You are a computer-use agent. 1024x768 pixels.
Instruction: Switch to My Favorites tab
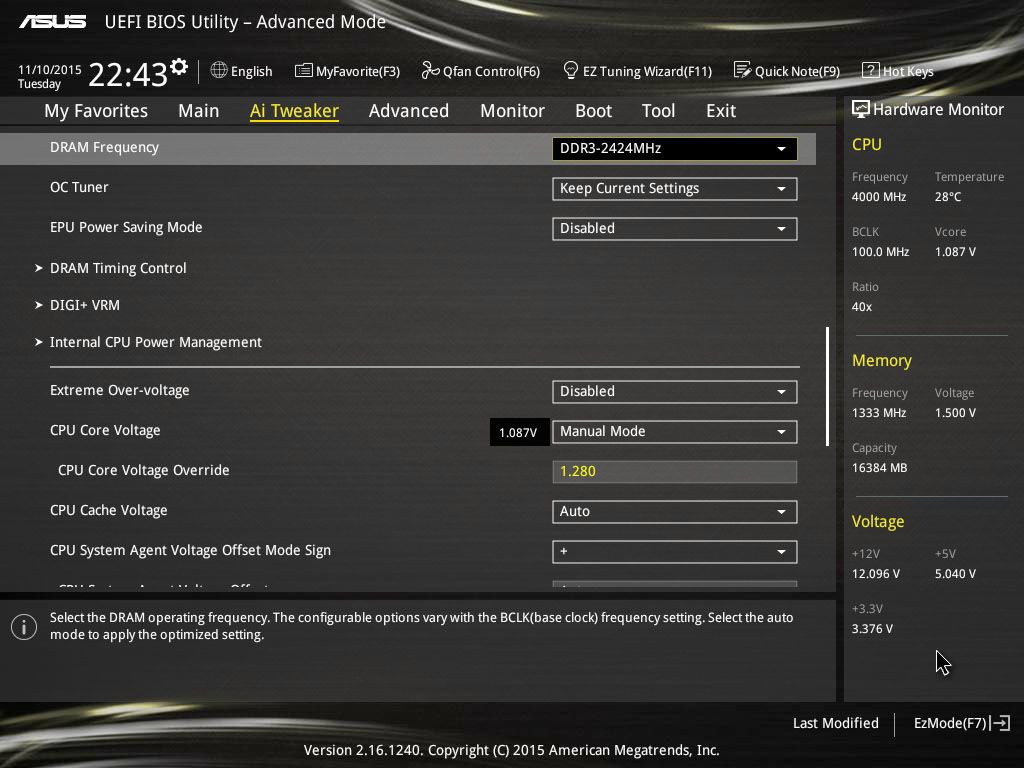96,111
